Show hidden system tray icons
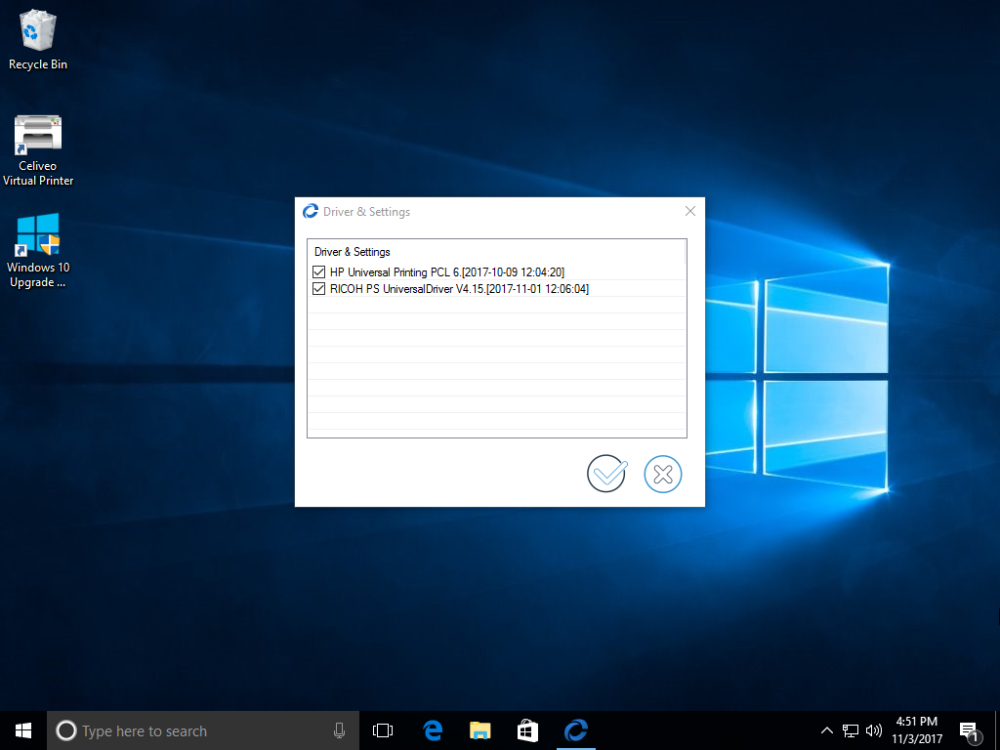Screen dimensions: 1000x750 point(827,731)
